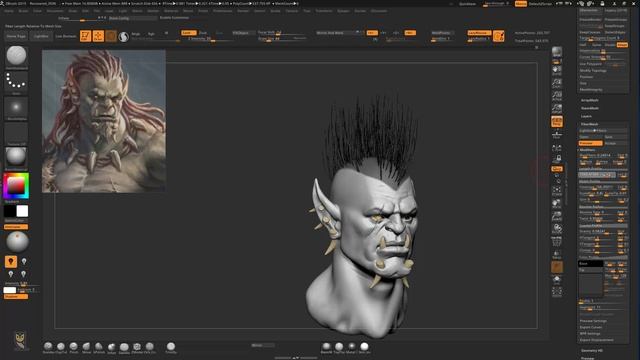Click the Zoom canvas icon
The width and height of the screenshot is (640, 360).
click(x=557, y=84)
